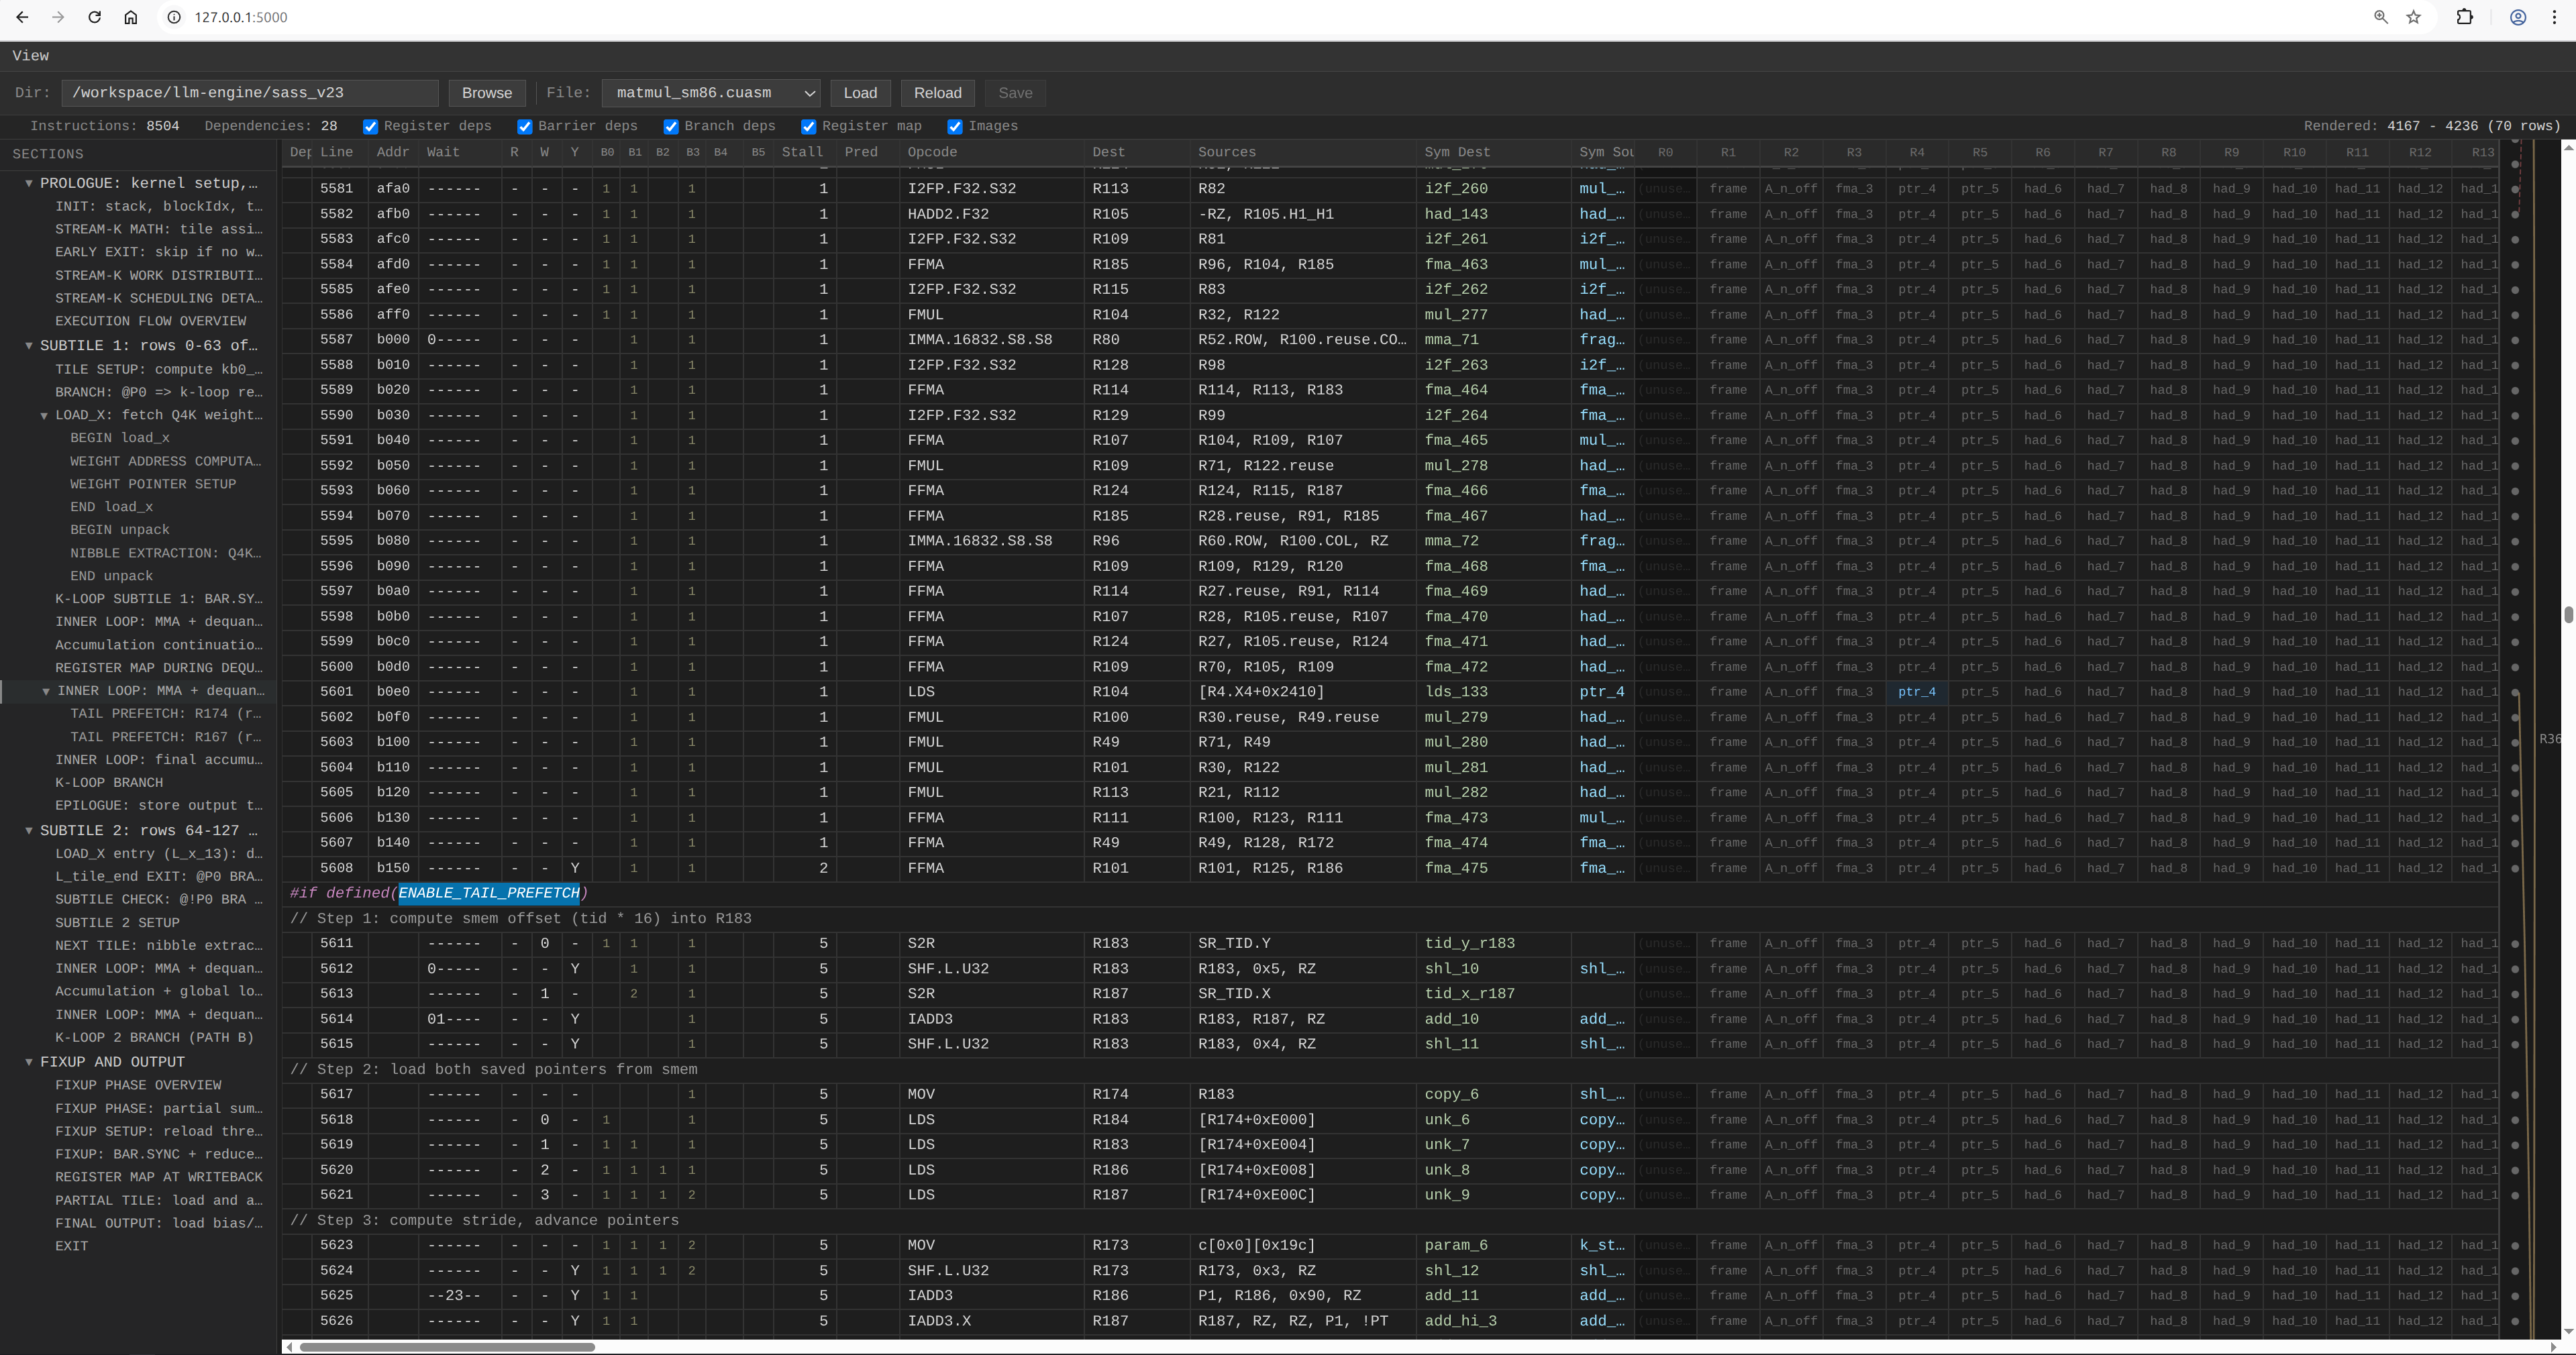The image size is (2576, 1355).
Task: Open the browser profile avatar icon
Action: [2518, 17]
